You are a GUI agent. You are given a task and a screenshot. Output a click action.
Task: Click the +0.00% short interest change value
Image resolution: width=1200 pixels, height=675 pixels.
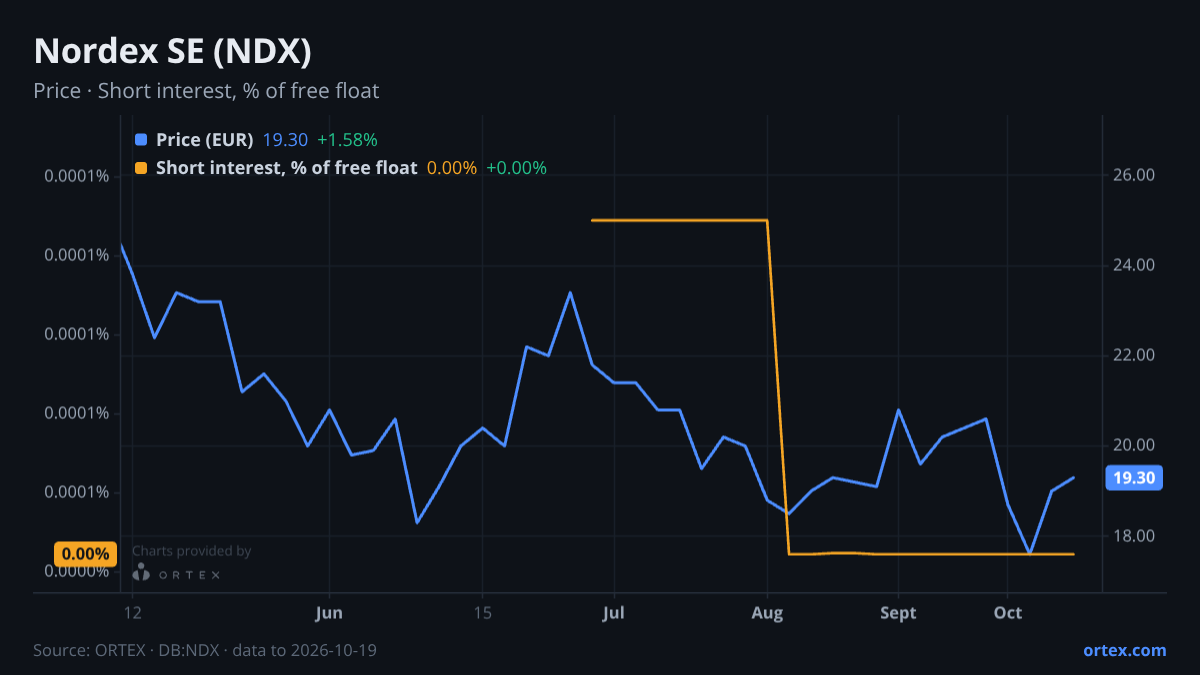click(516, 168)
